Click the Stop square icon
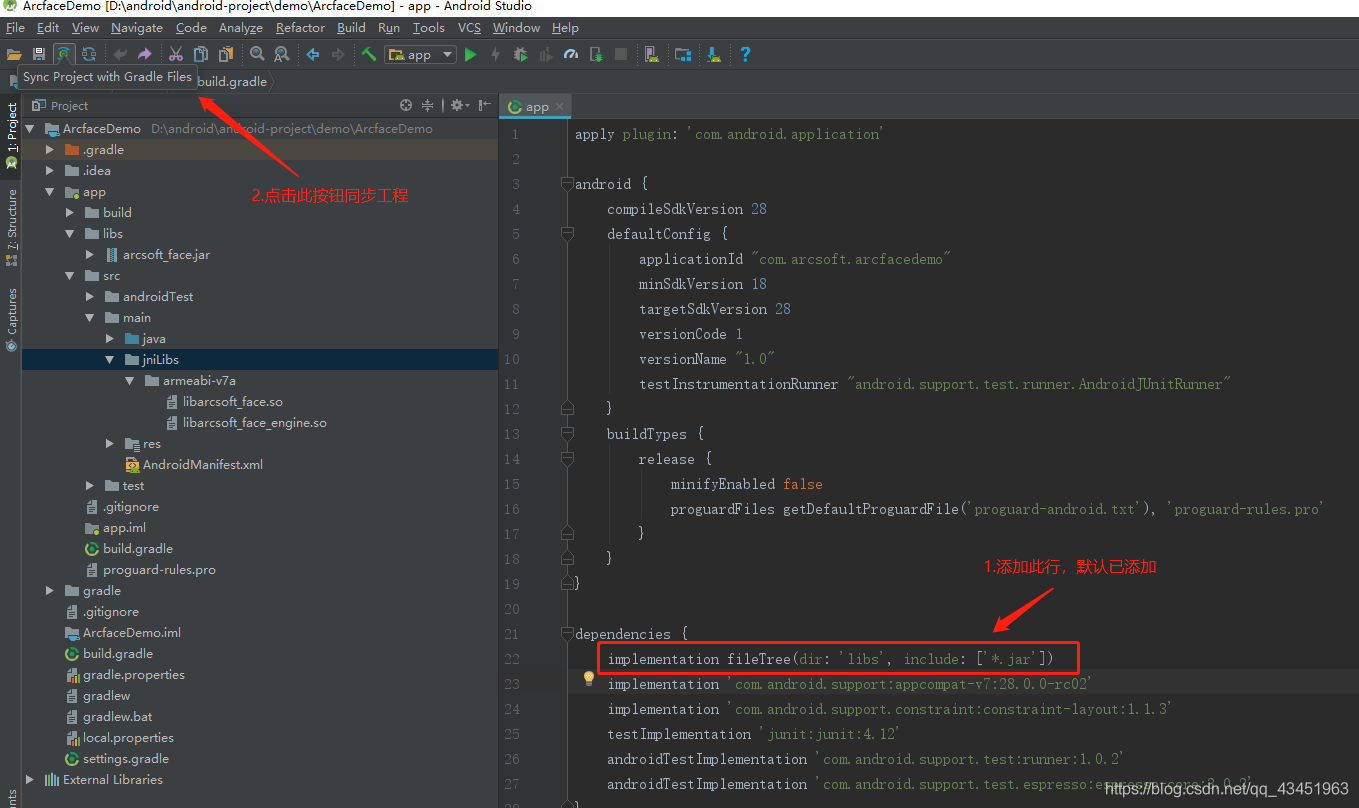The image size is (1359, 808). [621, 54]
